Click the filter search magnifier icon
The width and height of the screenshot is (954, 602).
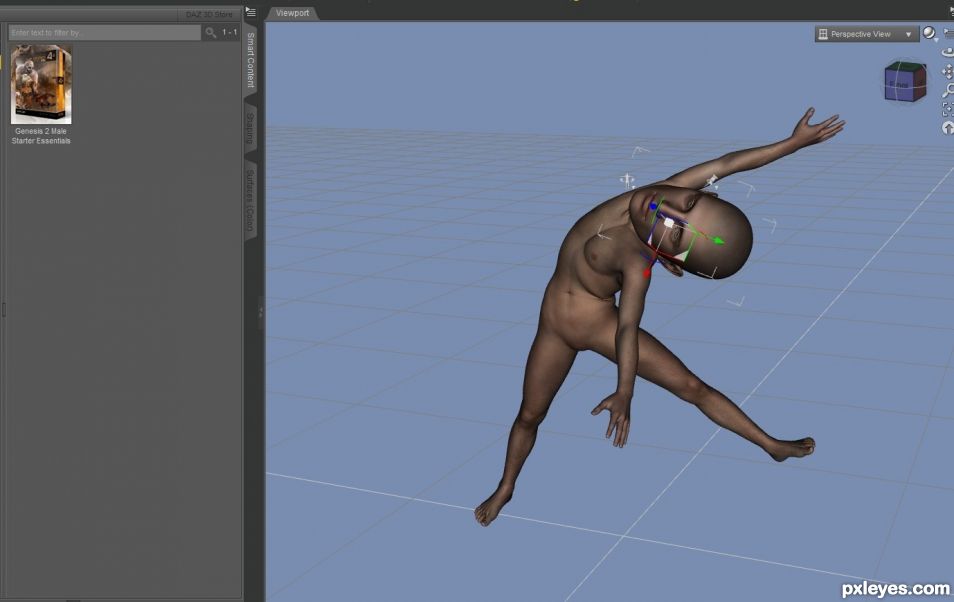pyautogui.click(x=211, y=32)
